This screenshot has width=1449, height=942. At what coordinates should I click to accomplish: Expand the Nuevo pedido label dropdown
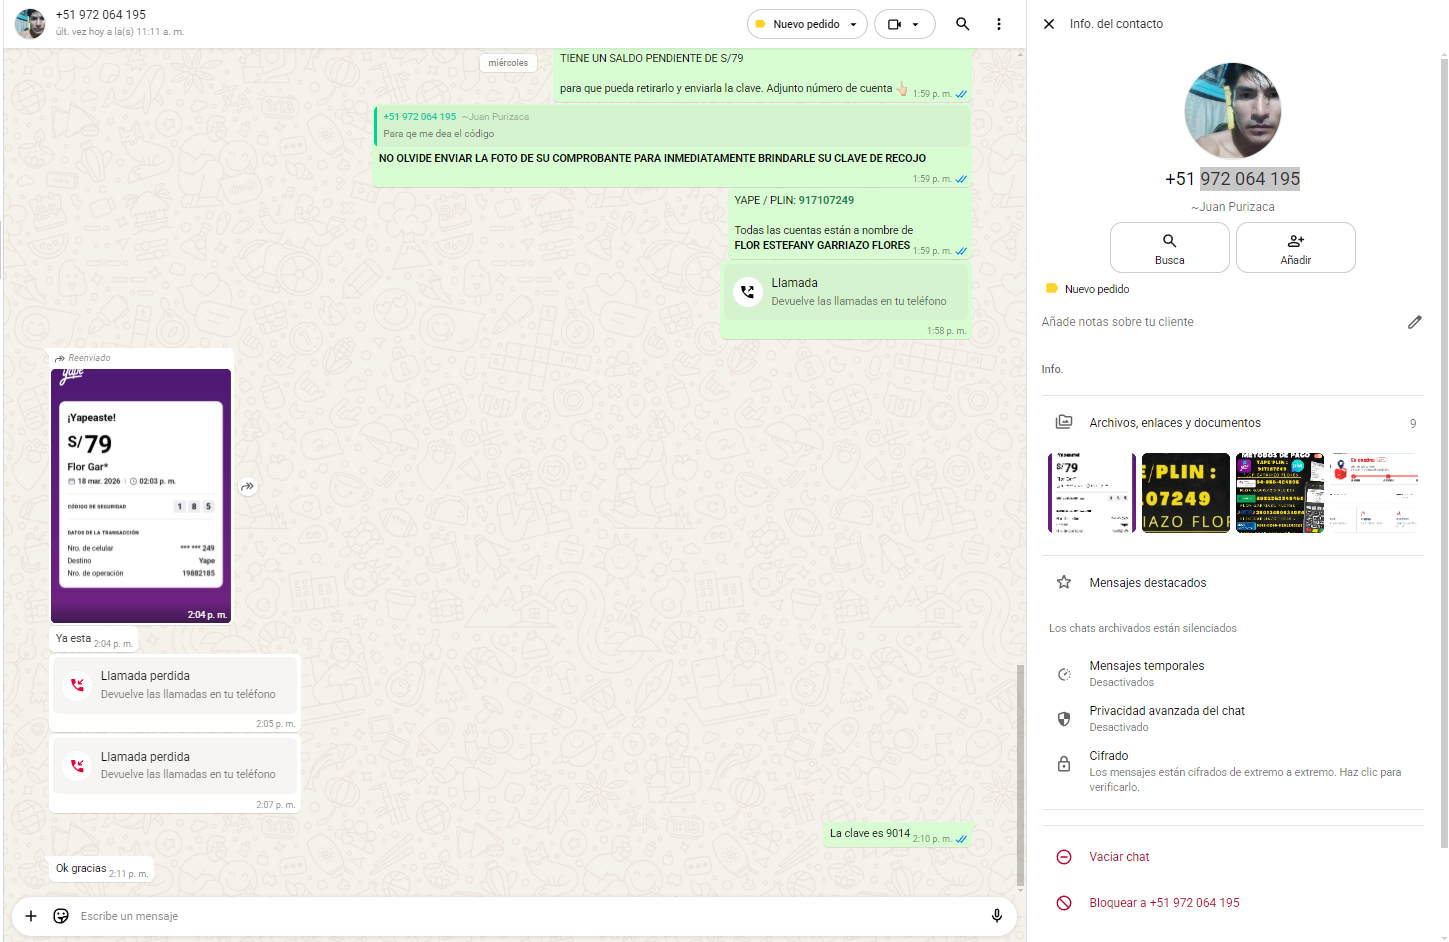[853, 24]
